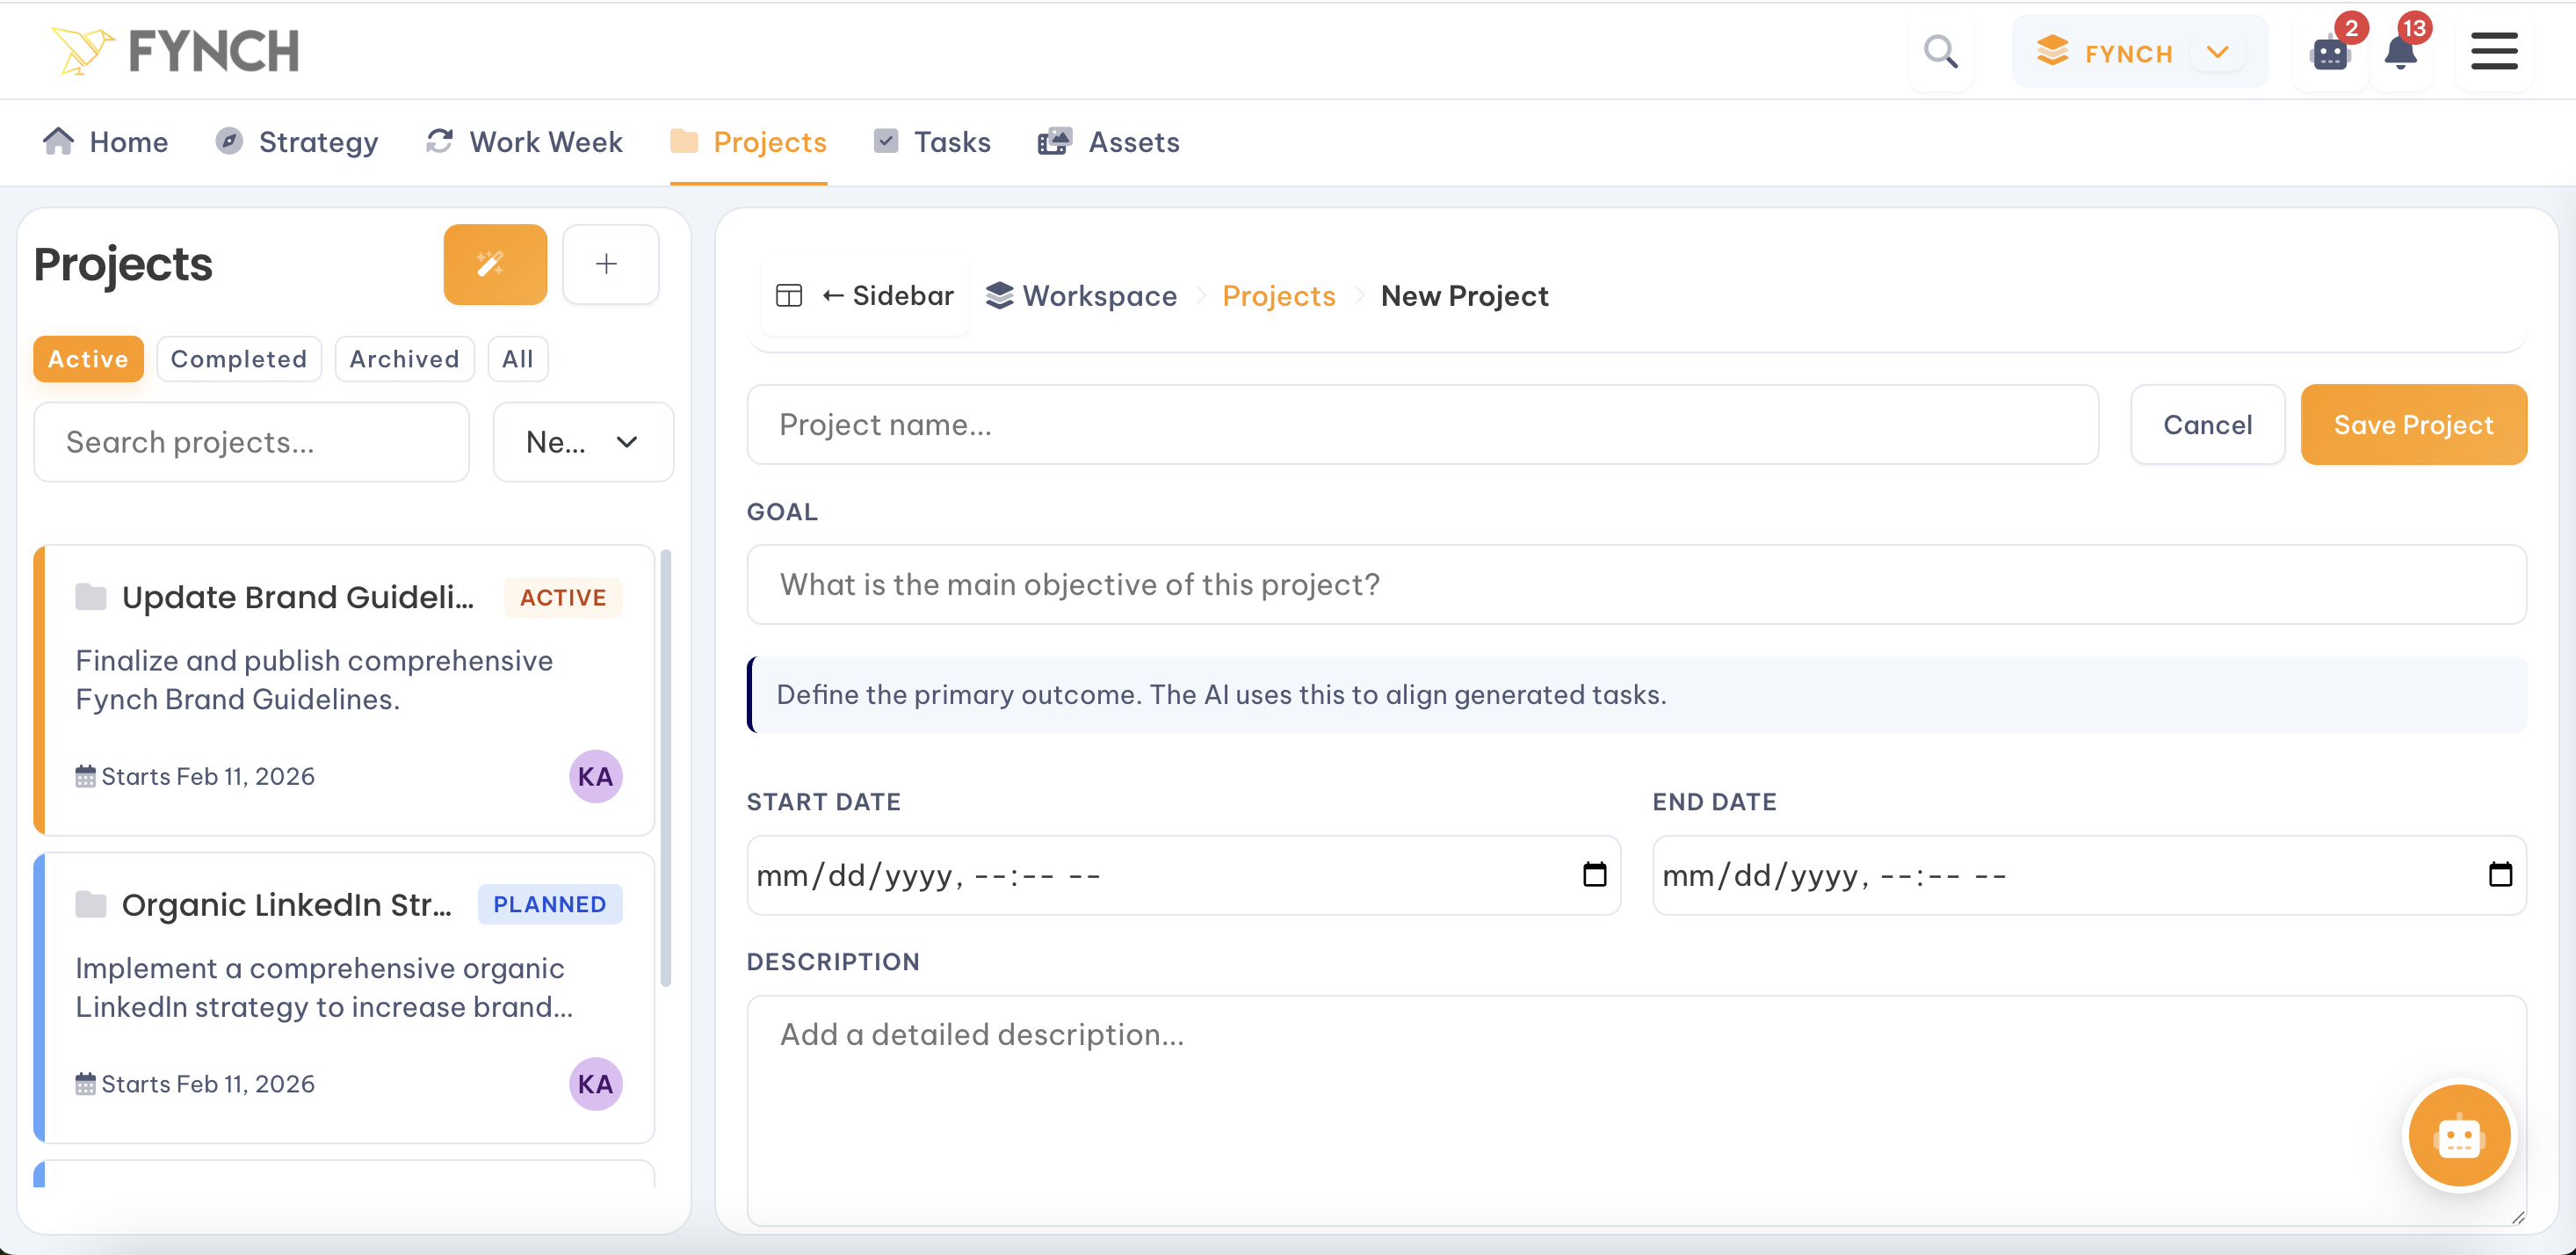Collapse the sidebar using the panel icon
2576x1255 pixels.
click(789, 295)
